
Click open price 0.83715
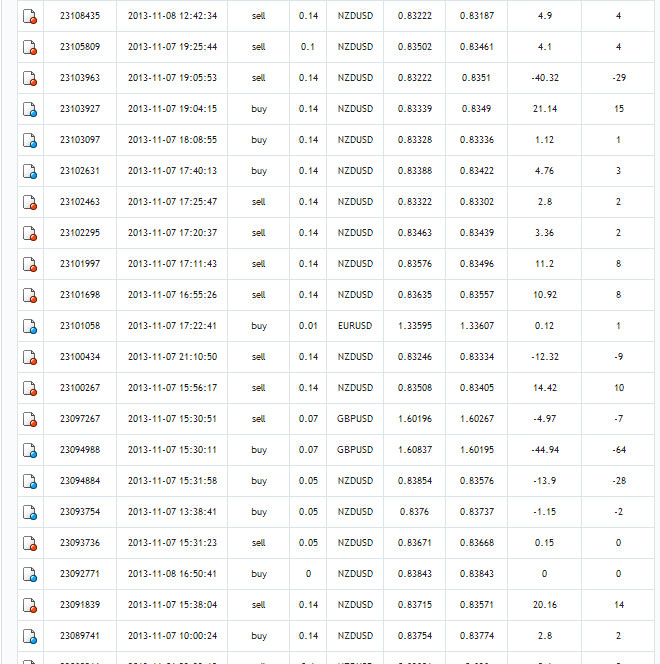click(x=415, y=604)
